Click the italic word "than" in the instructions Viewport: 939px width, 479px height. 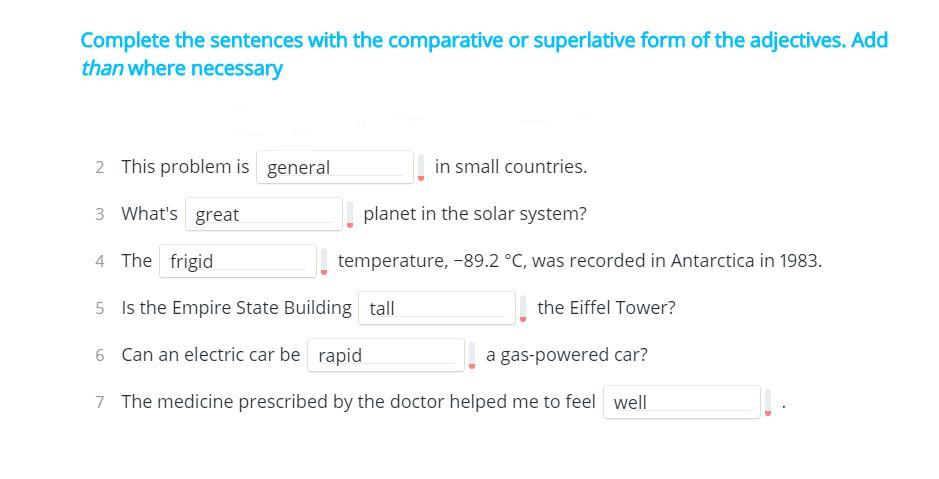(102, 68)
